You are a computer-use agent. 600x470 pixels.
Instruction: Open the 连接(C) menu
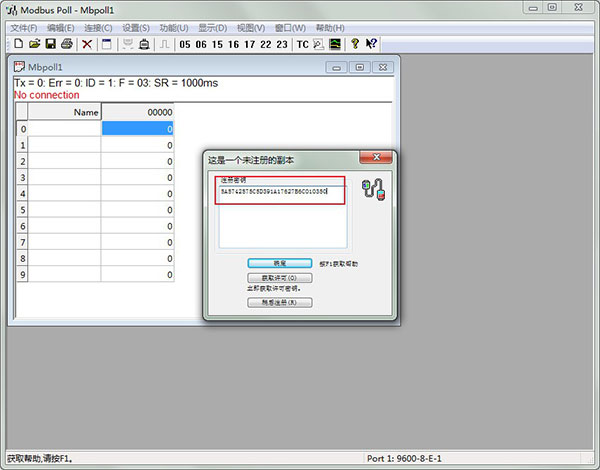[x=98, y=27]
